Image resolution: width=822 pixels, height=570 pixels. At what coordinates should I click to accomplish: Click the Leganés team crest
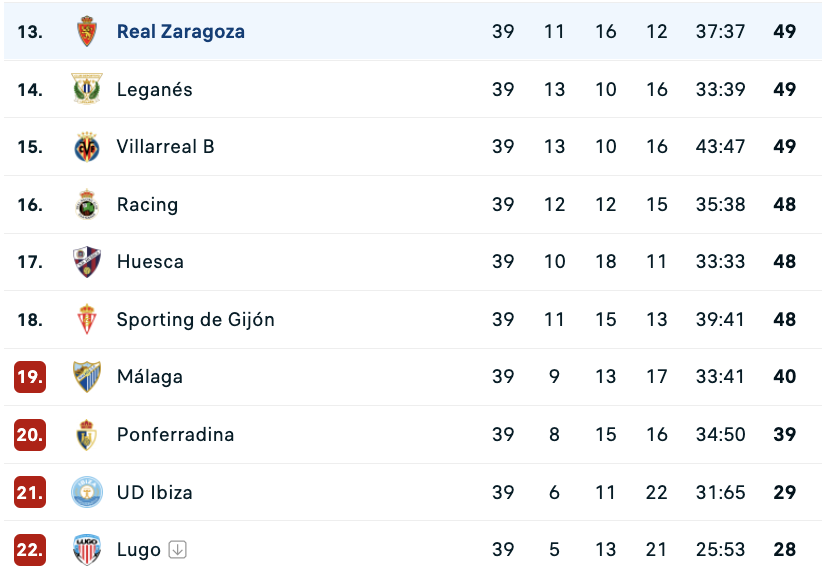coord(87,89)
